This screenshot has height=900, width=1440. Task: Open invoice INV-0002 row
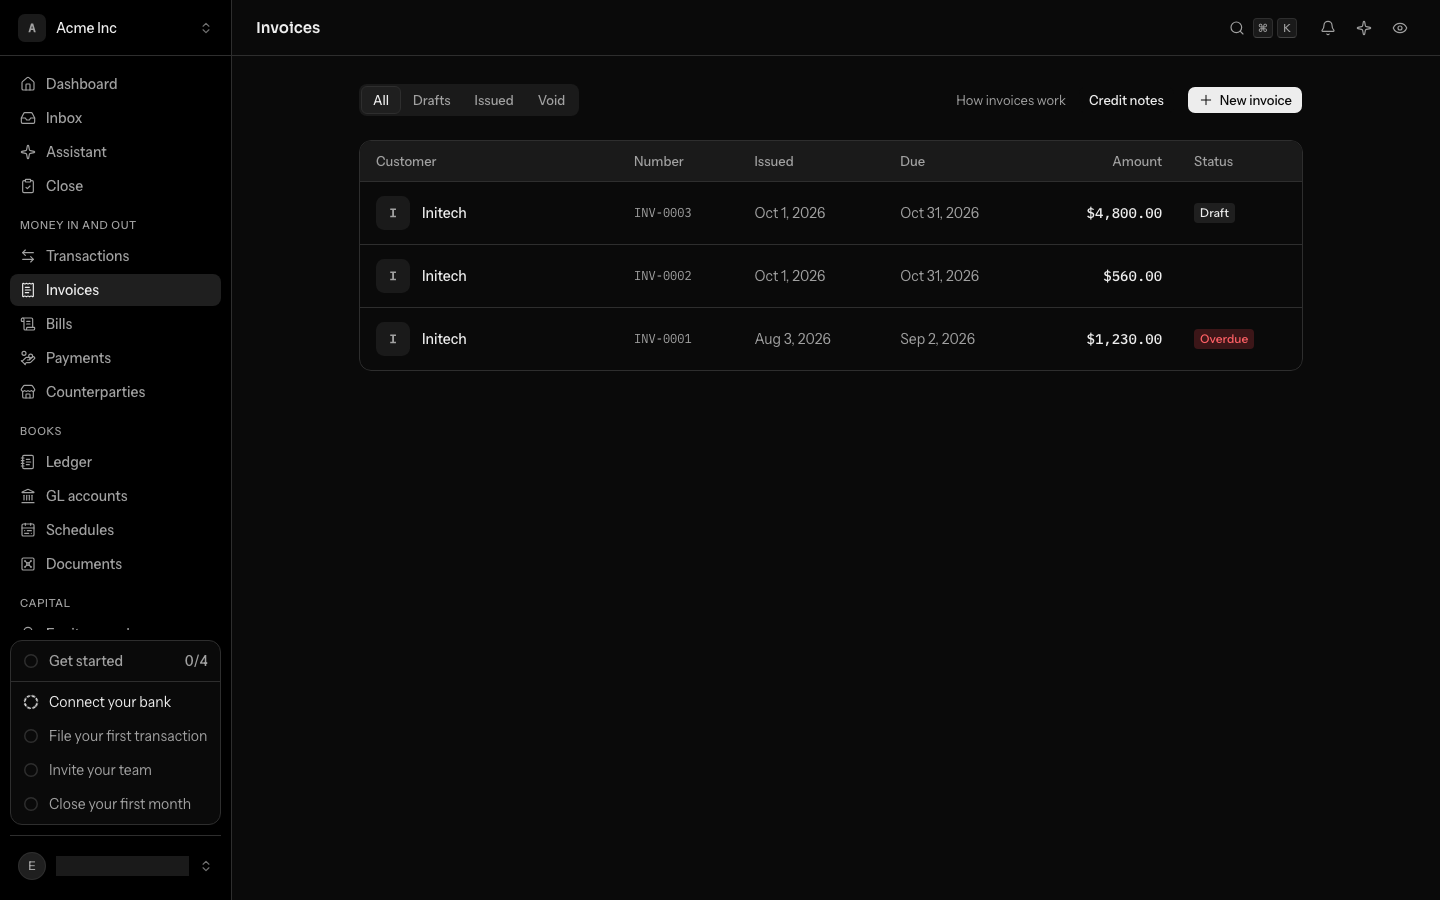click(x=831, y=276)
